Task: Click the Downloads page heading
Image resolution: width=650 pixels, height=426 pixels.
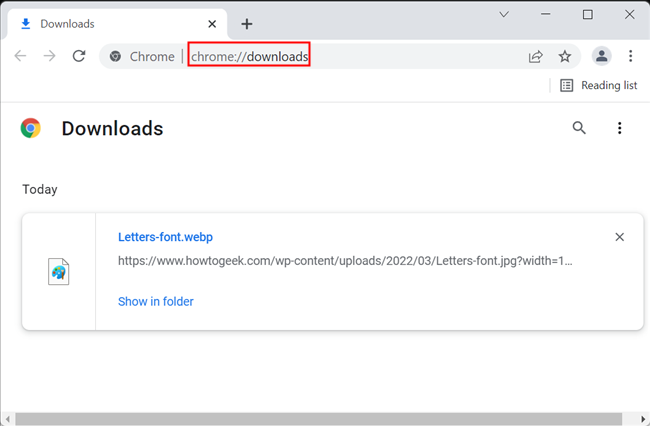Action: tap(112, 128)
